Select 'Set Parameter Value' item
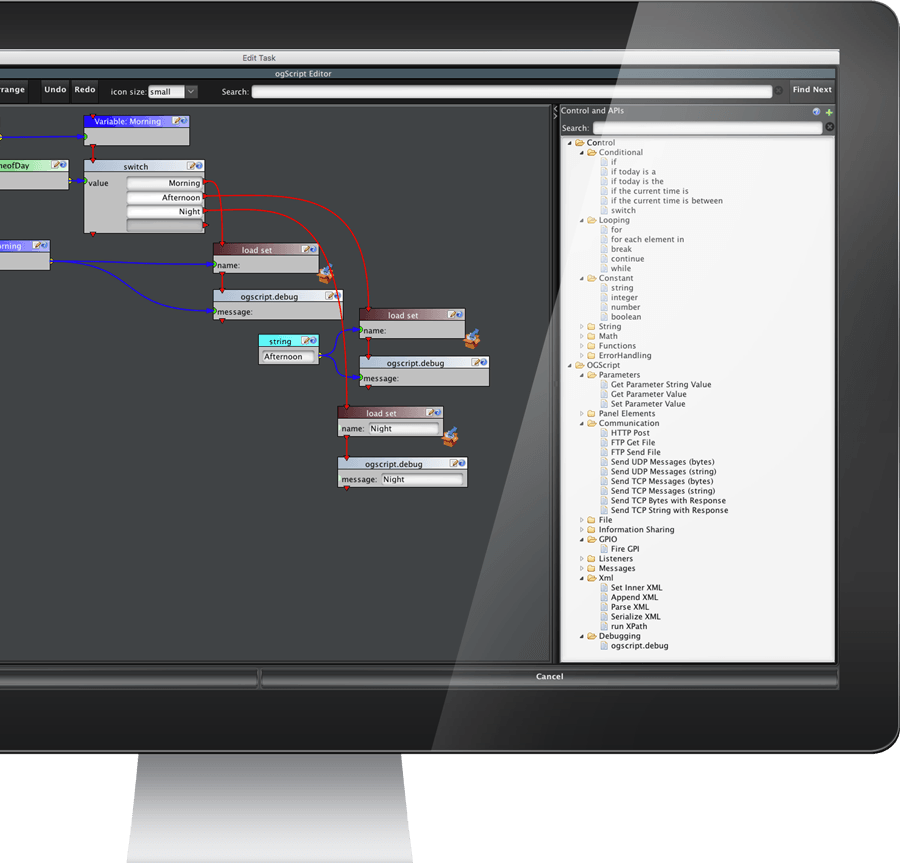The height and width of the screenshot is (863, 900). click(x=647, y=405)
